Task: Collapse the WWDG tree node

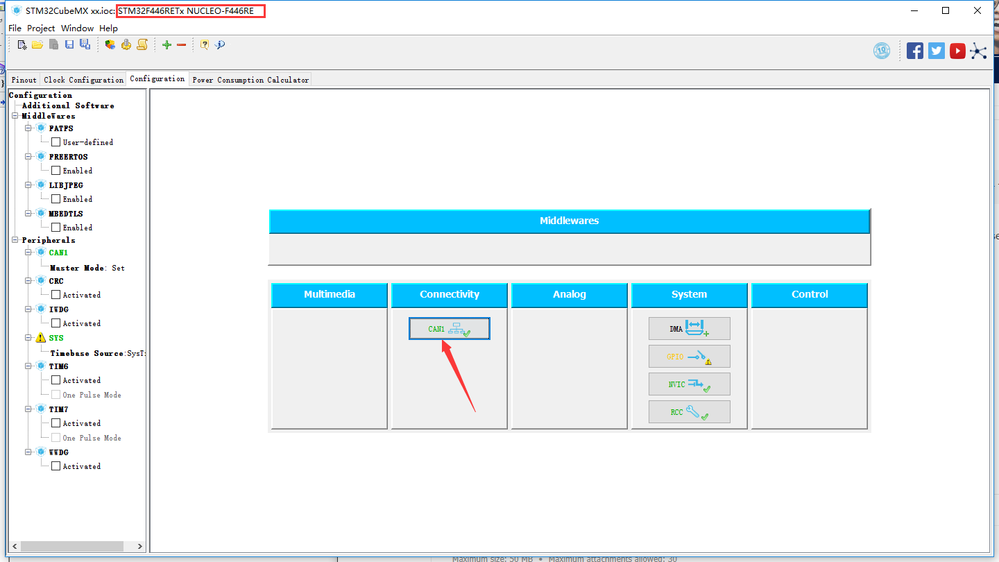Action: coord(28,452)
